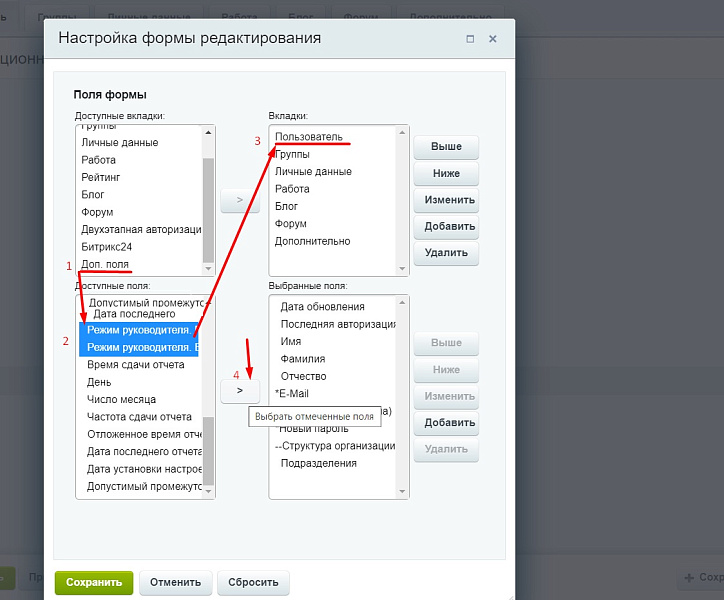Select Доп. поля in available tabs

(105, 264)
